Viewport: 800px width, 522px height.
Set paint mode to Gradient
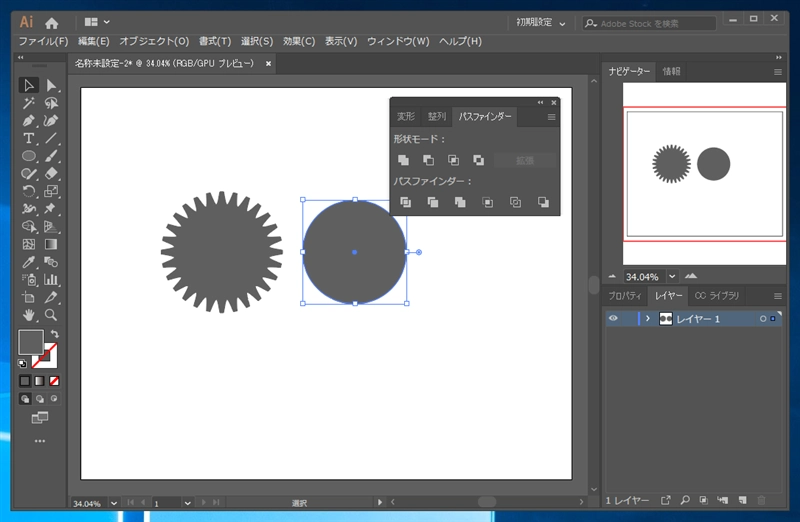(x=39, y=381)
